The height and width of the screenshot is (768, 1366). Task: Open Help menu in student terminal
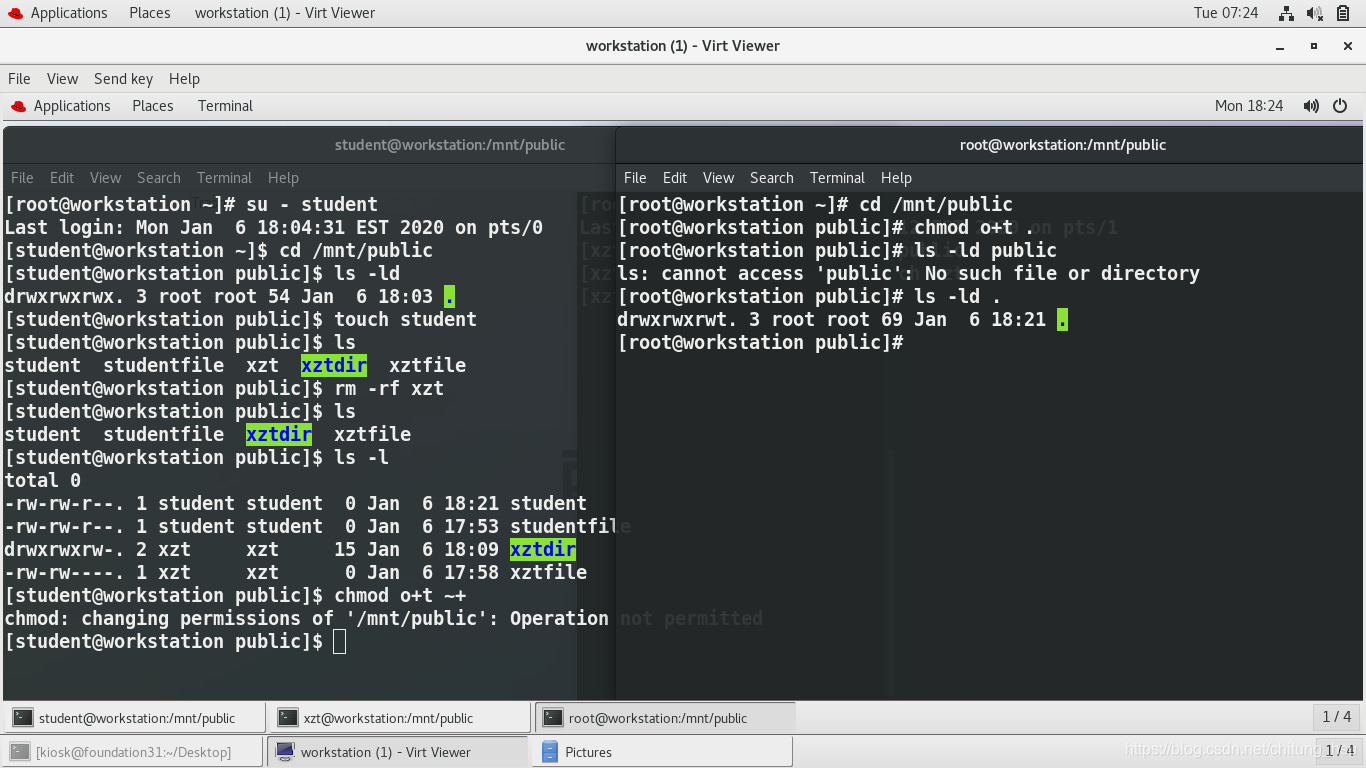(x=283, y=178)
